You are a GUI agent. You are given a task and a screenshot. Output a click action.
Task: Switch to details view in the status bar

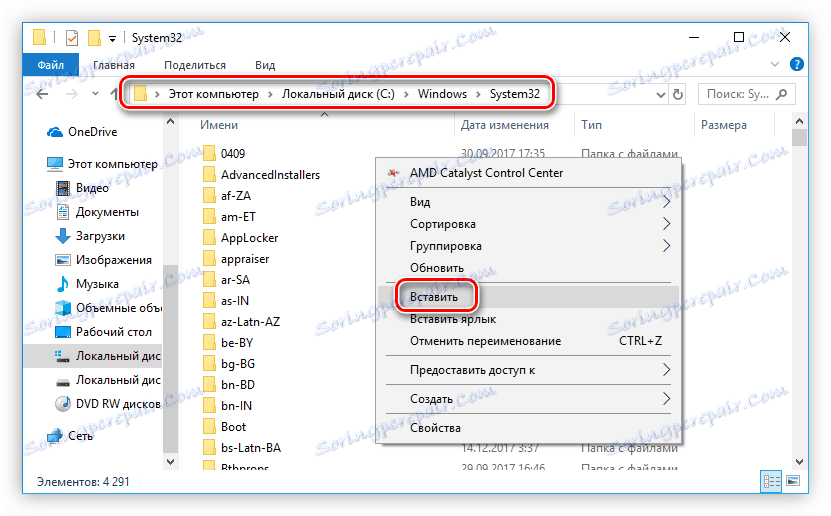(771, 482)
